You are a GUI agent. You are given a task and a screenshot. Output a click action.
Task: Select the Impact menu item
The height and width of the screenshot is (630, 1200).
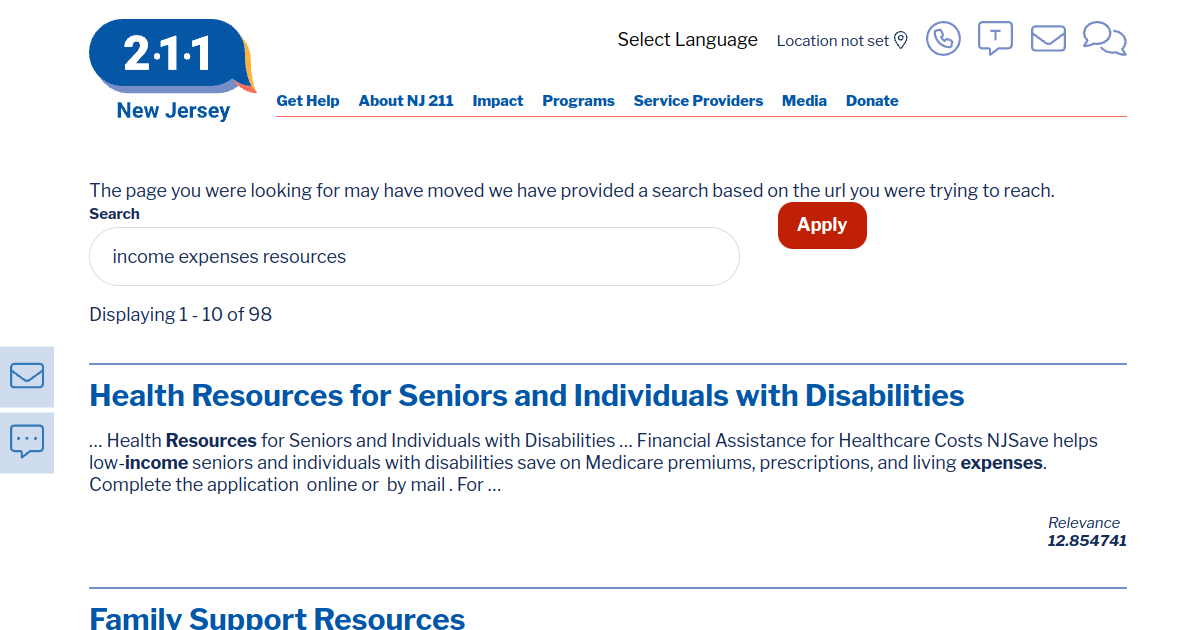point(498,101)
